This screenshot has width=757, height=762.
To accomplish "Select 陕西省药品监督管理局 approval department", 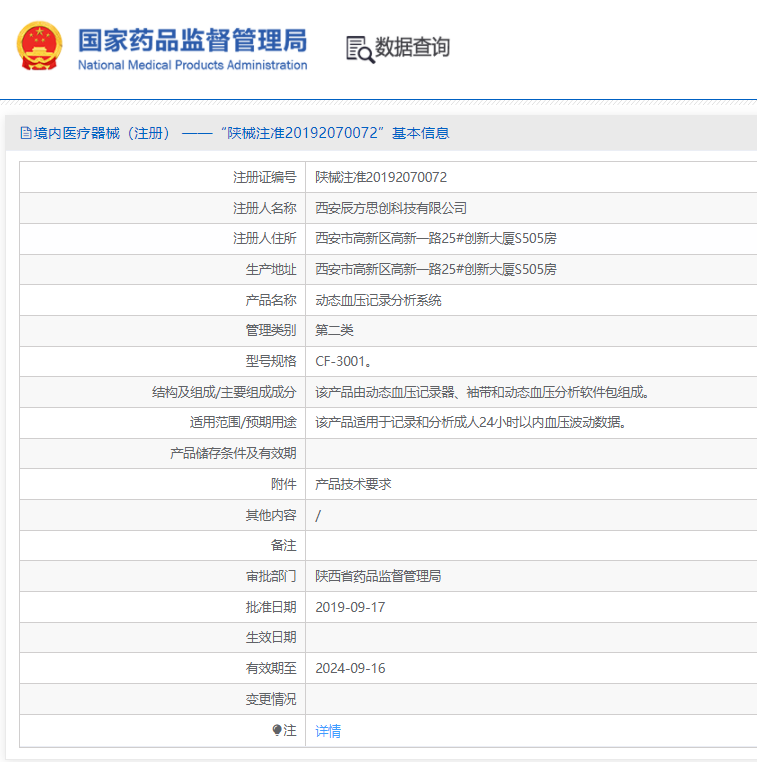I will click(x=378, y=576).
